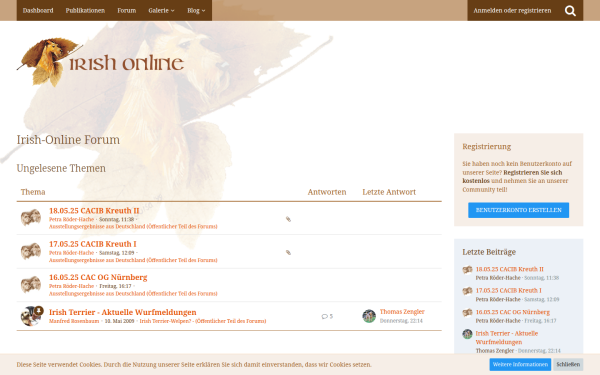This screenshot has width=600, height=375.
Task: Click Petra Röder-Hache under CAC OG Nürnberg thread
Action: tap(71, 286)
